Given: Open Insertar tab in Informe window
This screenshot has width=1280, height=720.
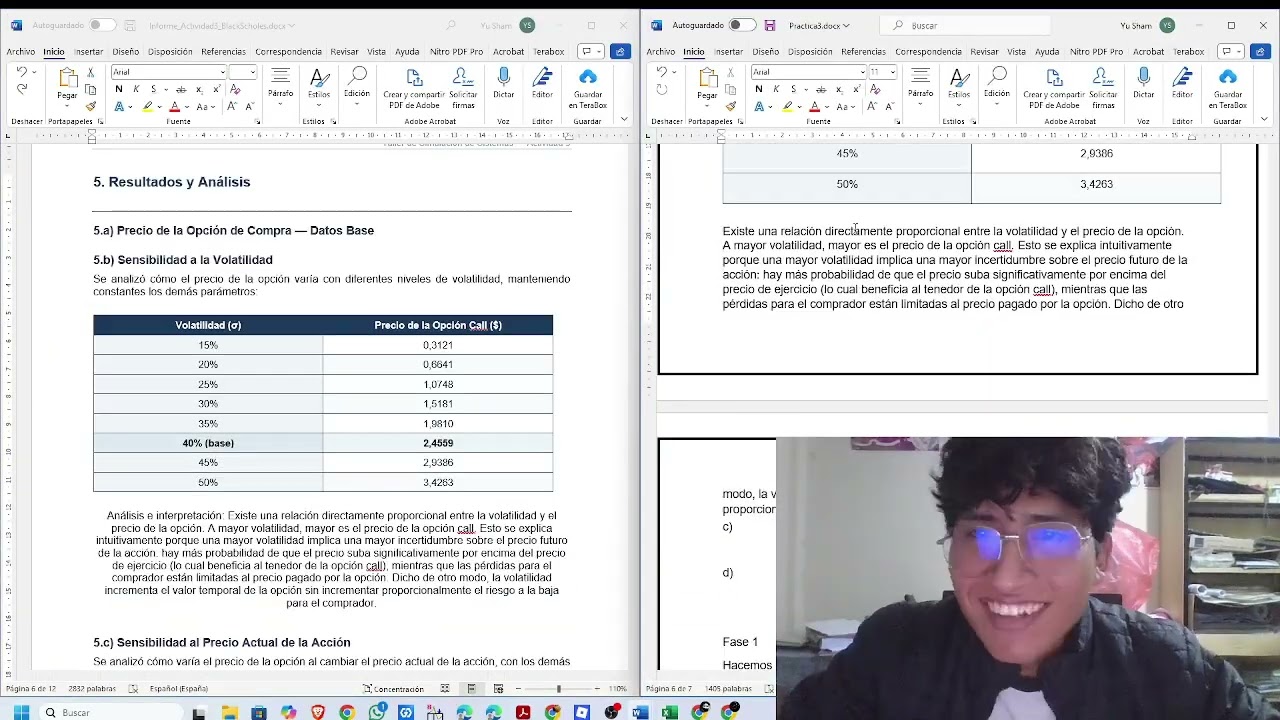Looking at the screenshot, I should [x=89, y=51].
